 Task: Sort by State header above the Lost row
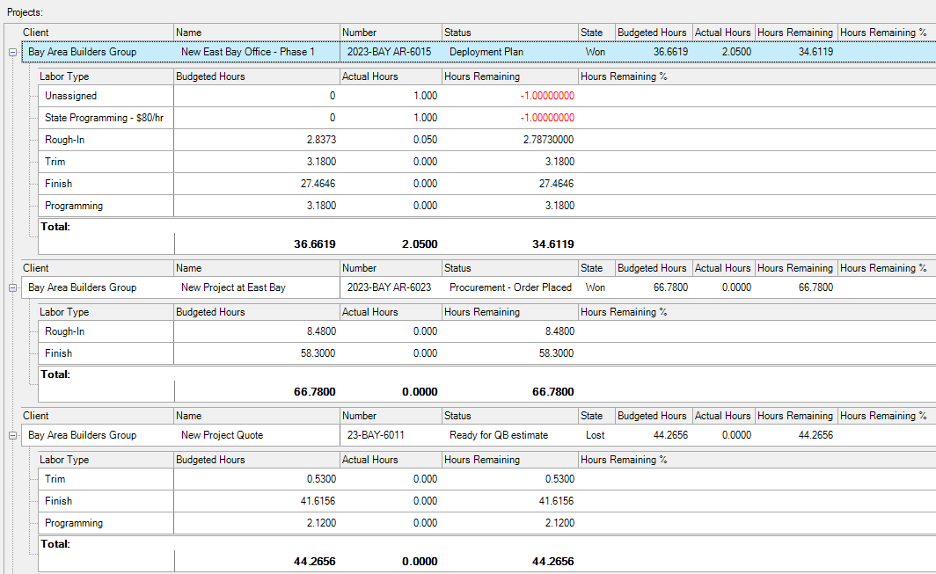pyautogui.click(x=596, y=416)
